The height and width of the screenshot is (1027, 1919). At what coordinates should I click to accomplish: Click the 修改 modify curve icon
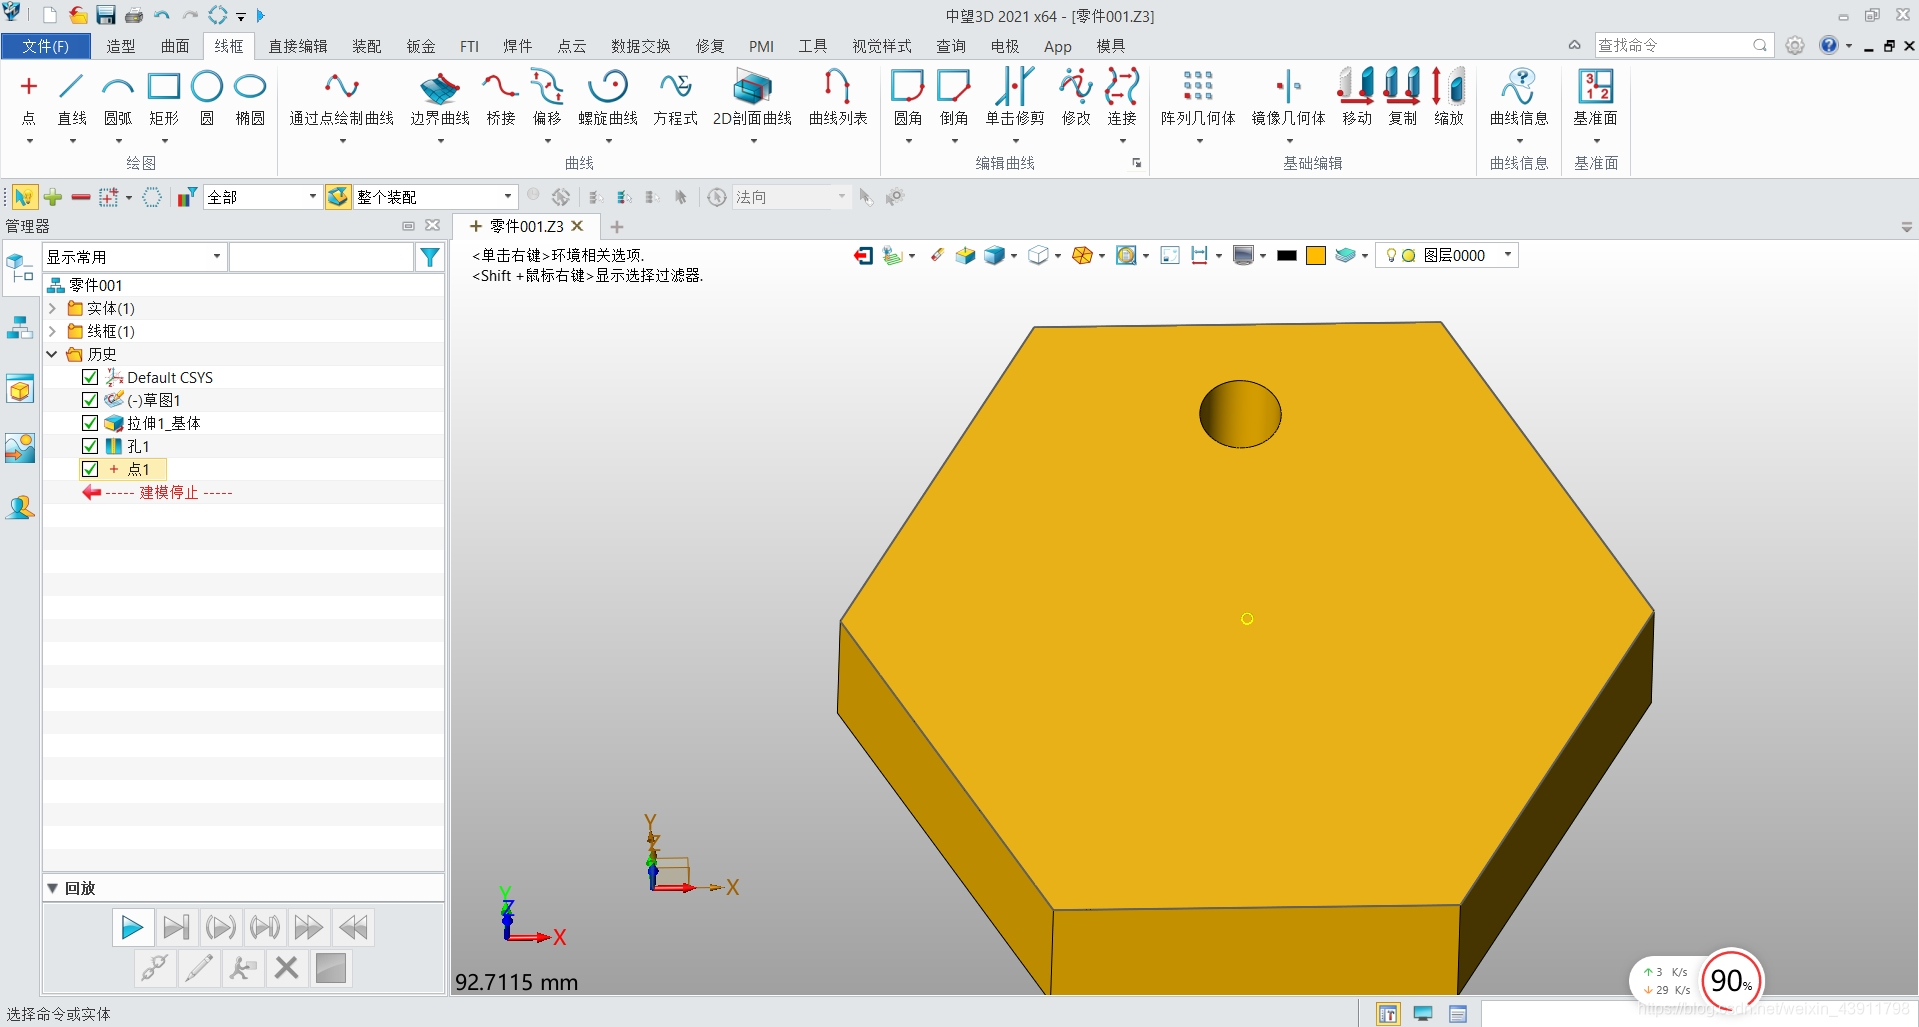[x=1076, y=87]
